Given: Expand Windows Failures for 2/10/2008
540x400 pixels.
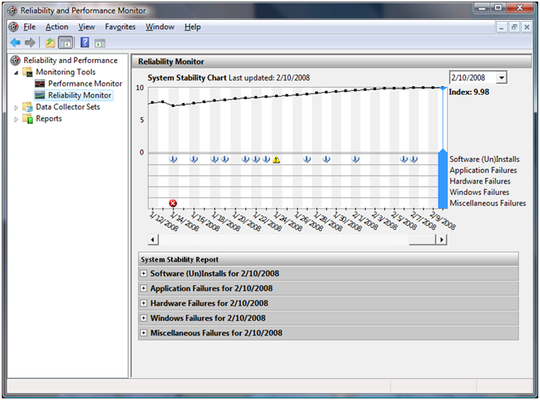Looking at the screenshot, I should tap(144, 318).
